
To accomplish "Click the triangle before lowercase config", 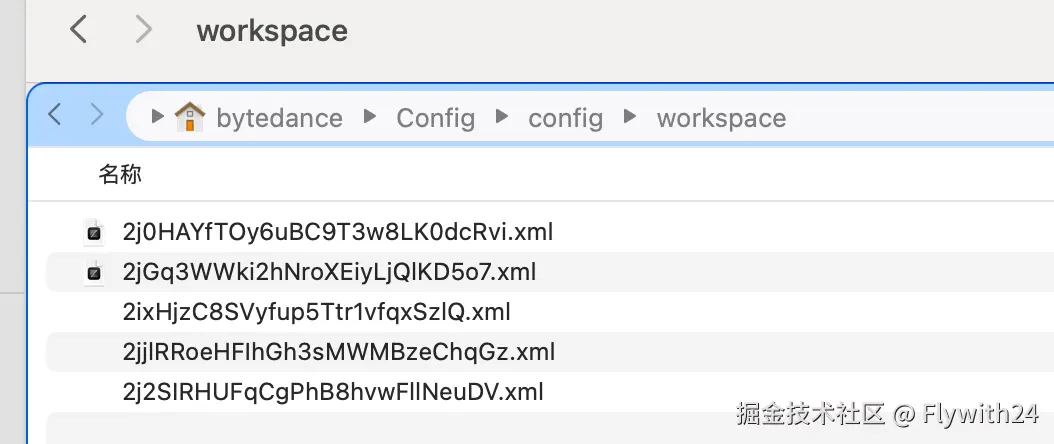I will [x=502, y=117].
